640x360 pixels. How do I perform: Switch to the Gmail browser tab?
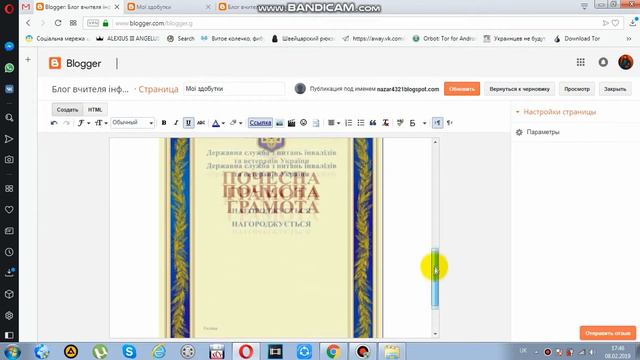(26, 7)
